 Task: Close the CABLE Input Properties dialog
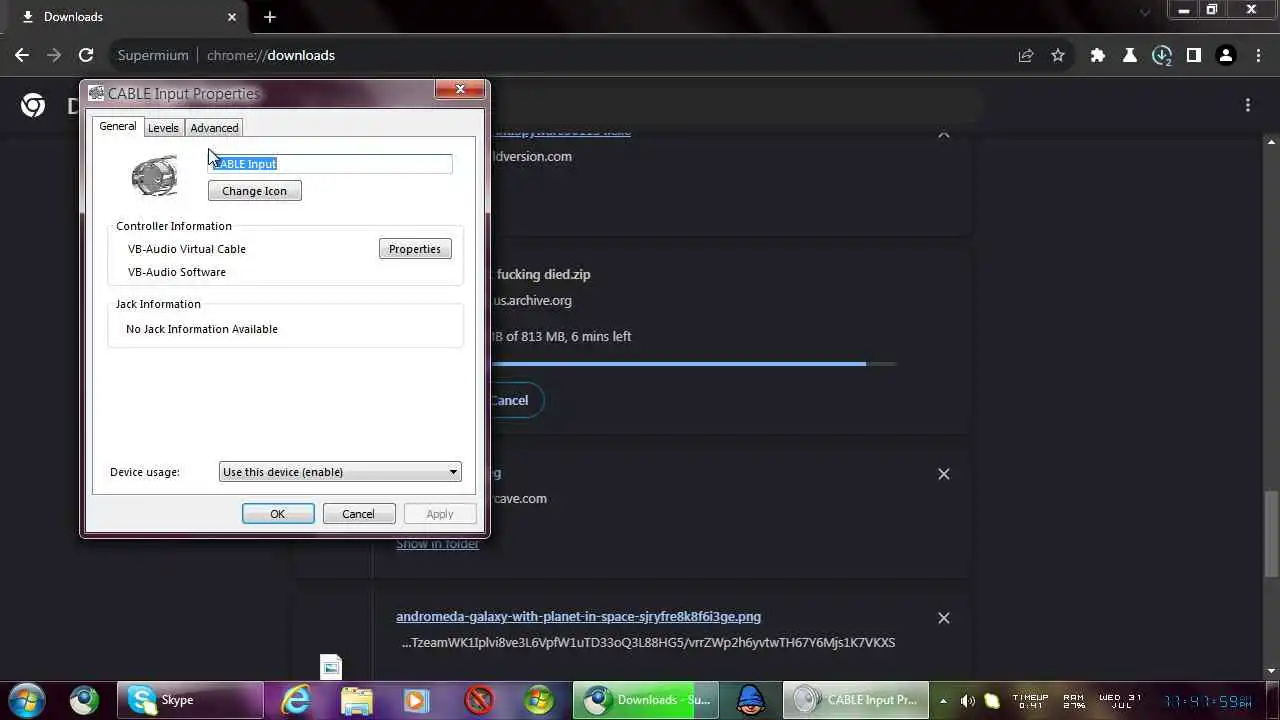460,89
